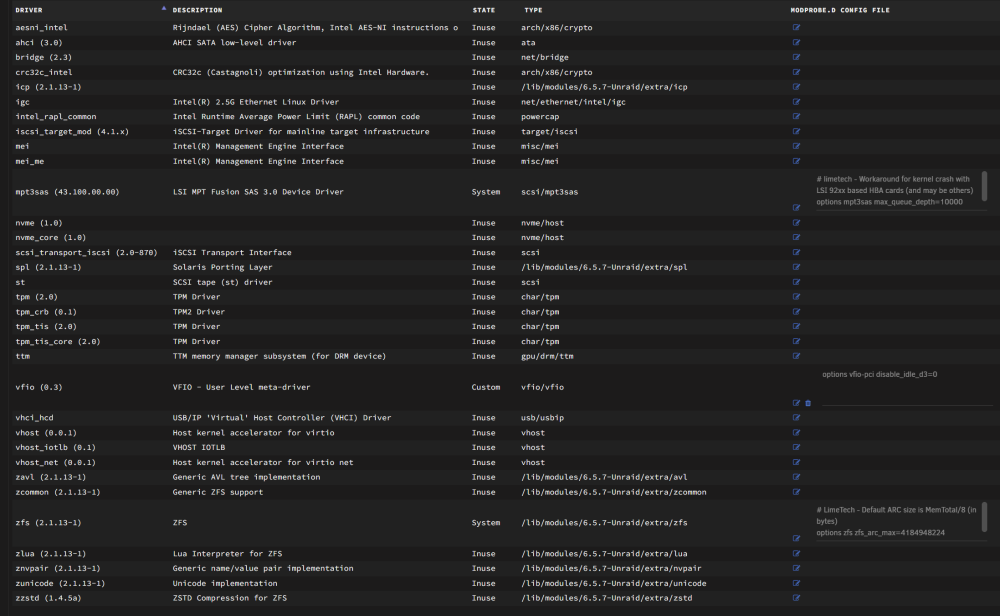Edit modprobe config for mei_me driver

click(796, 161)
